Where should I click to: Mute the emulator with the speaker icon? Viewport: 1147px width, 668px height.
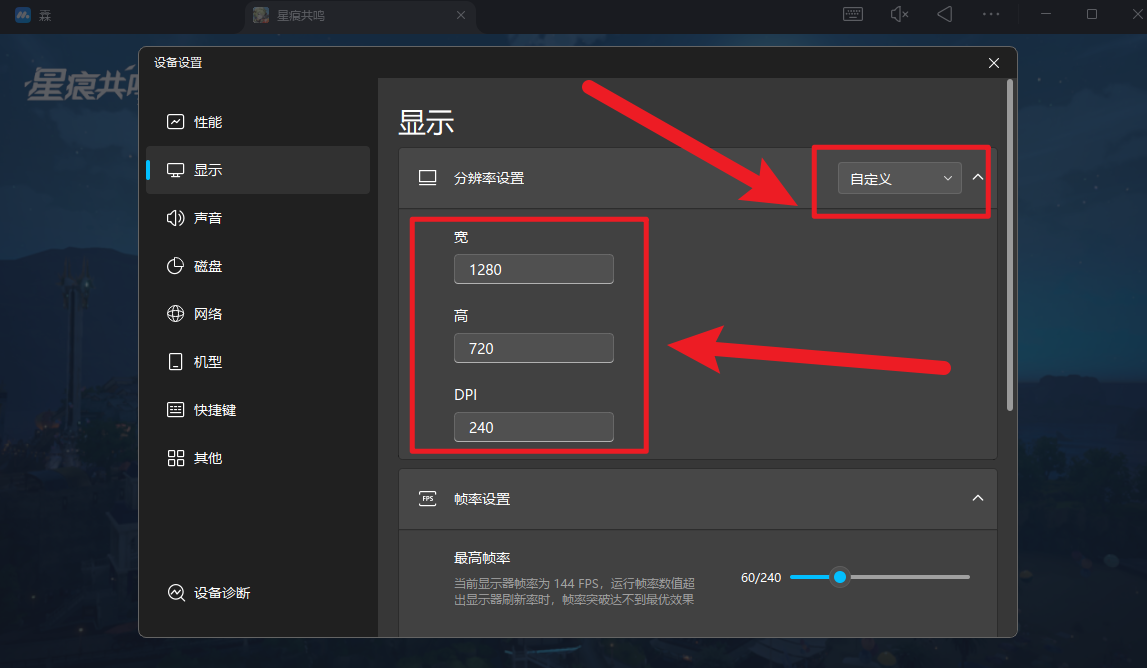[899, 14]
